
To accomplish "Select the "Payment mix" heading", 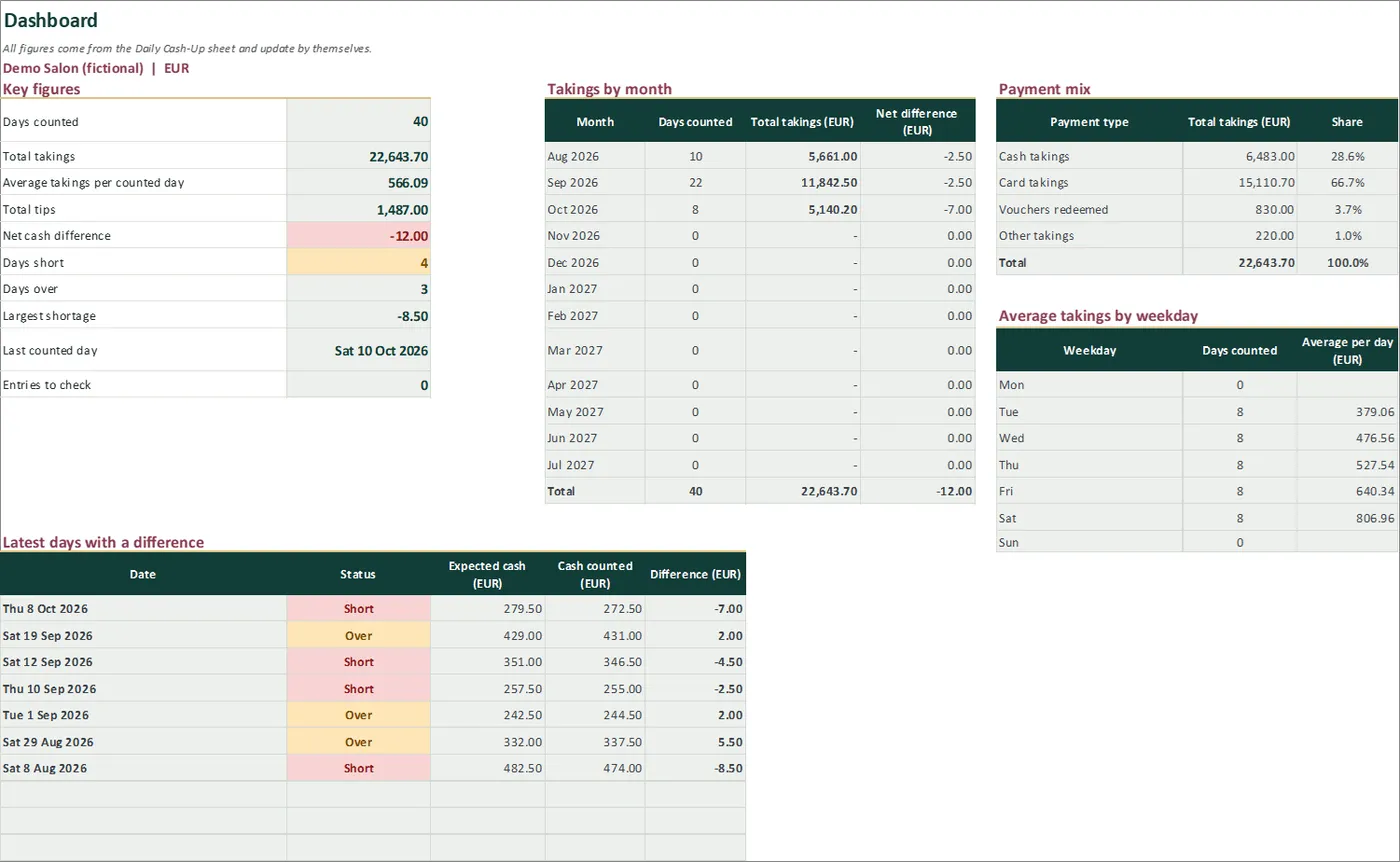I will point(1045,89).
